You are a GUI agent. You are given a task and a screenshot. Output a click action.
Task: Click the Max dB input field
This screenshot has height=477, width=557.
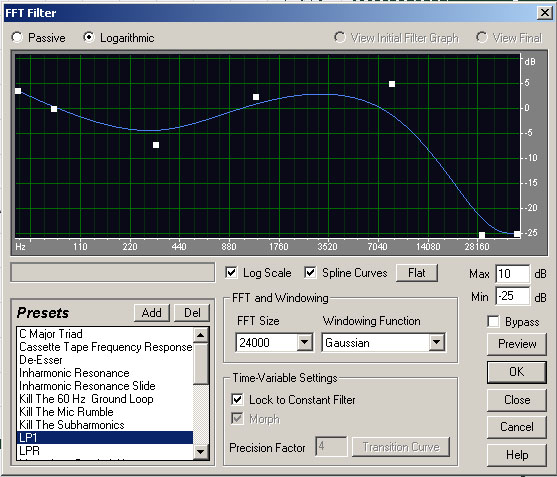[513, 273]
